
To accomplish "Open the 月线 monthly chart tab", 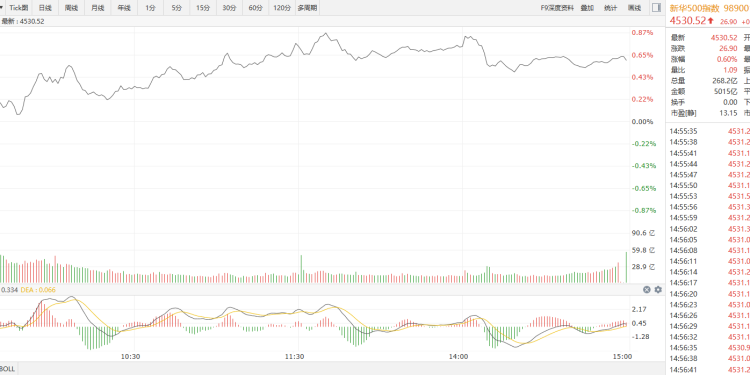I will pos(98,8).
